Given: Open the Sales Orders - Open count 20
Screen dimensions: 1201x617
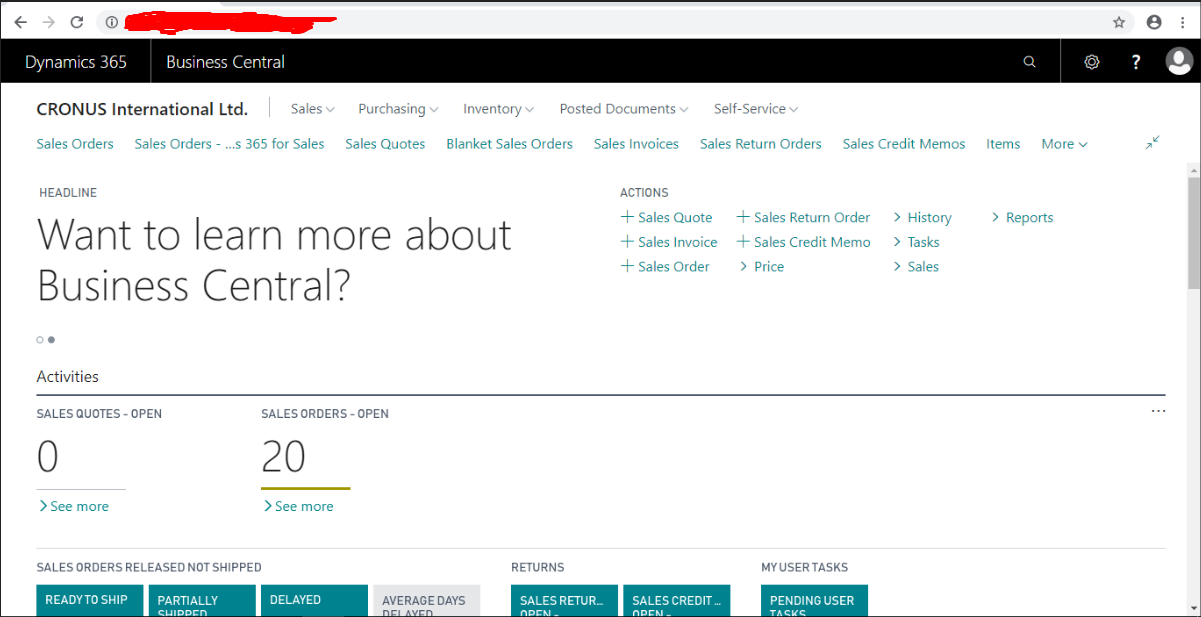Looking at the screenshot, I should (x=283, y=457).
